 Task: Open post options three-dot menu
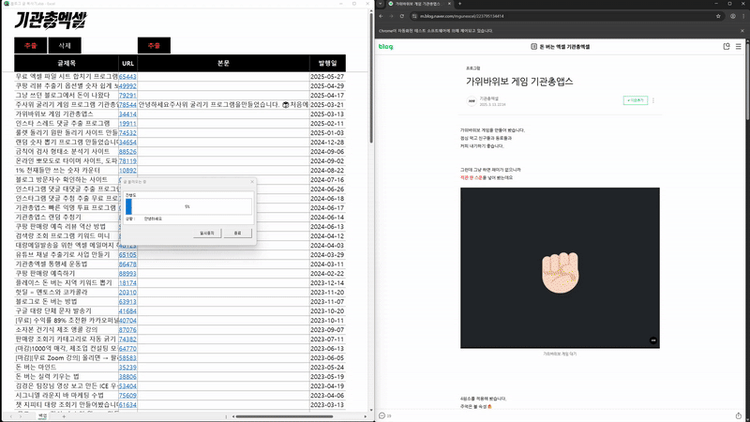(653, 100)
